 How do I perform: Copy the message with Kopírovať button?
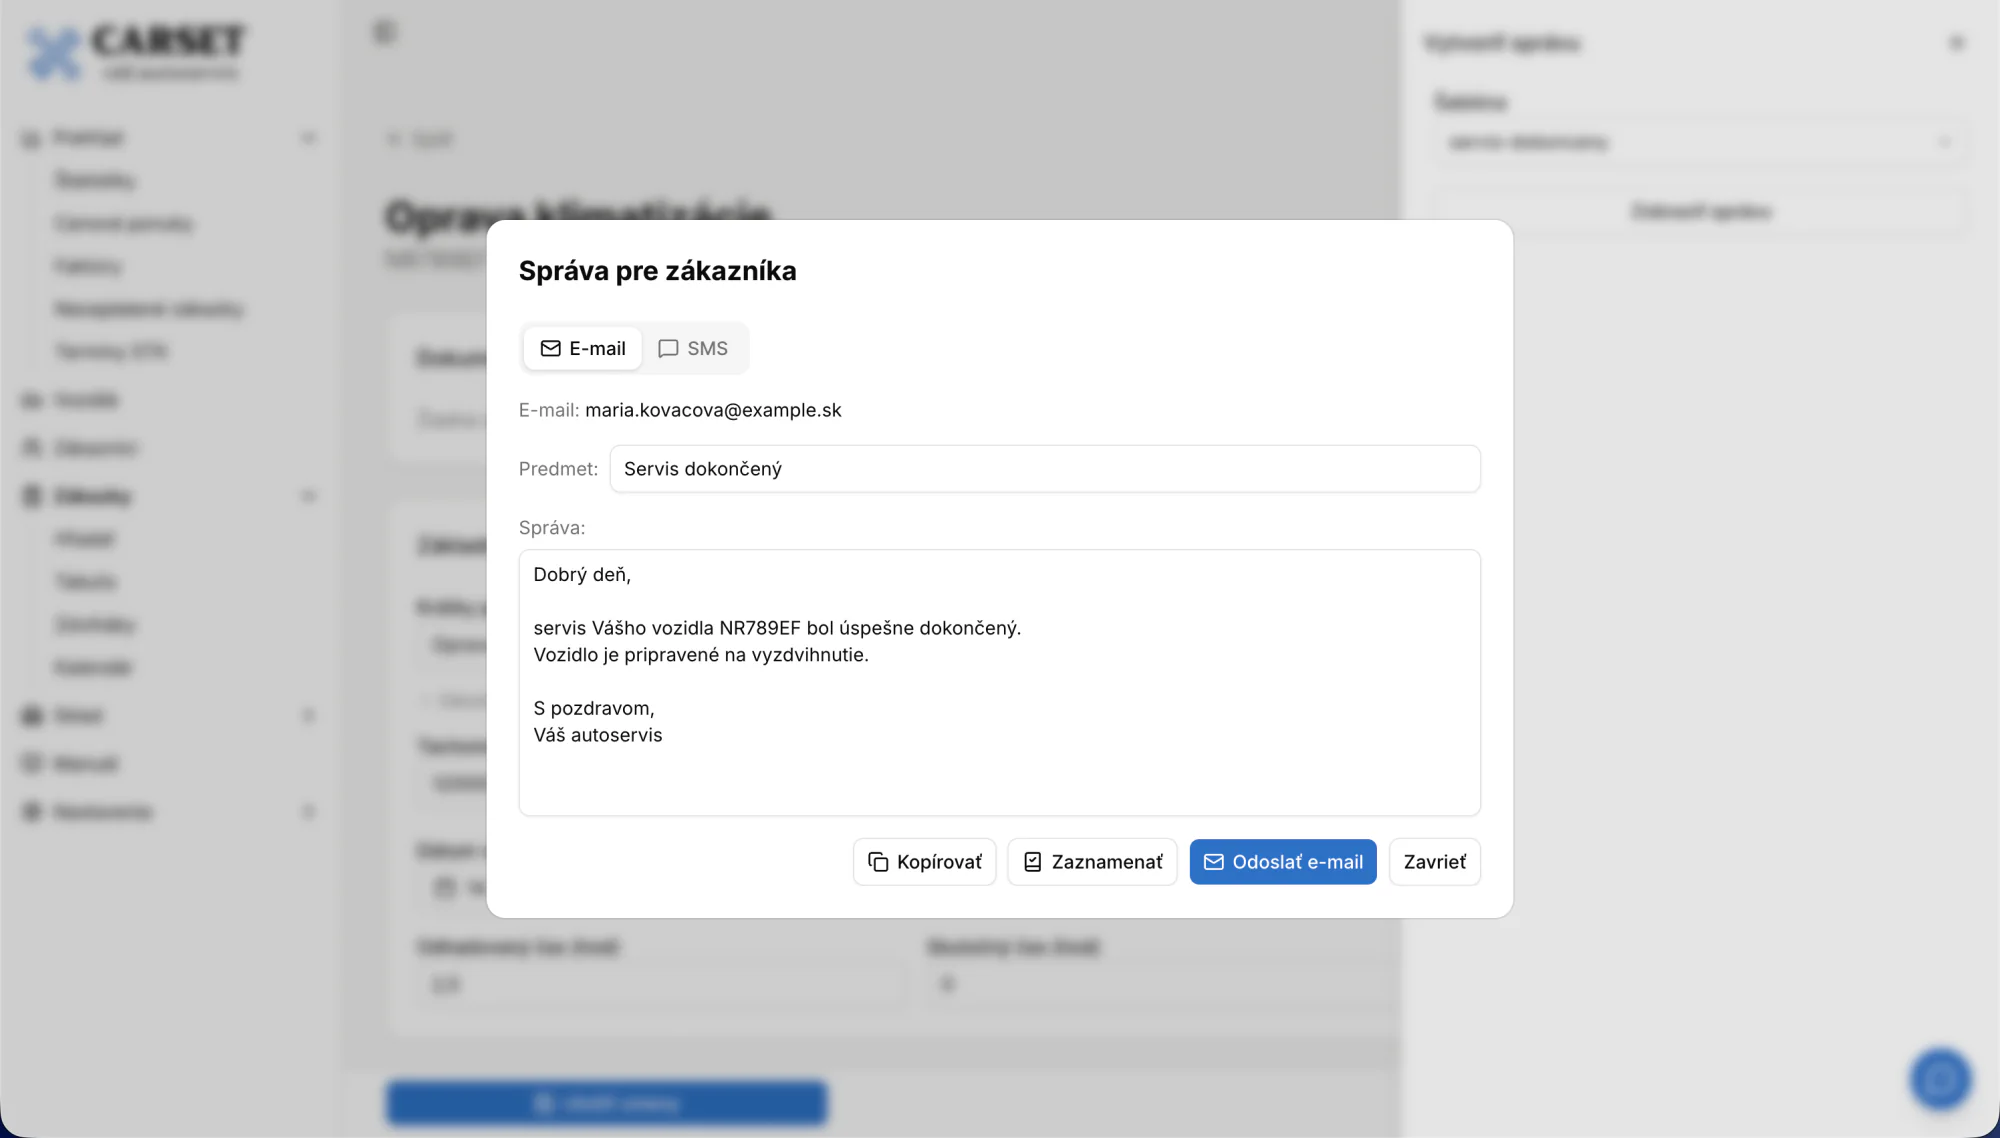click(925, 862)
